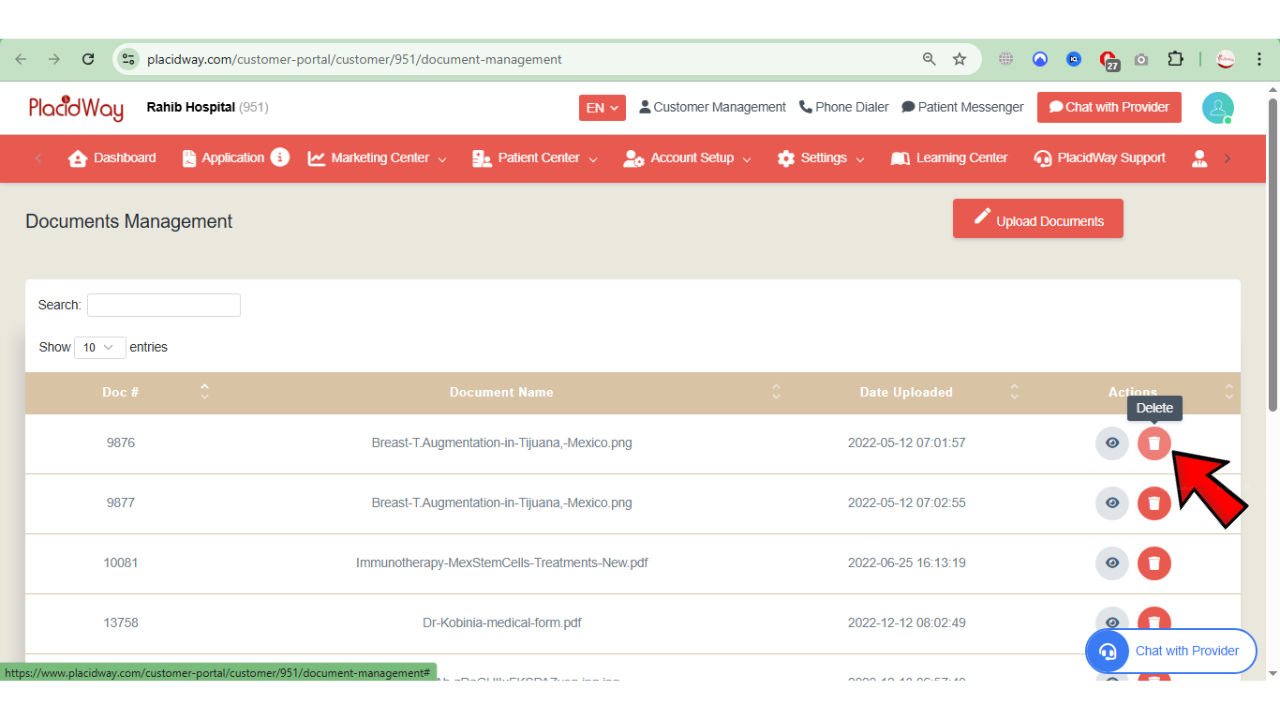Expand the Marketing Center menu

click(377, 158)
